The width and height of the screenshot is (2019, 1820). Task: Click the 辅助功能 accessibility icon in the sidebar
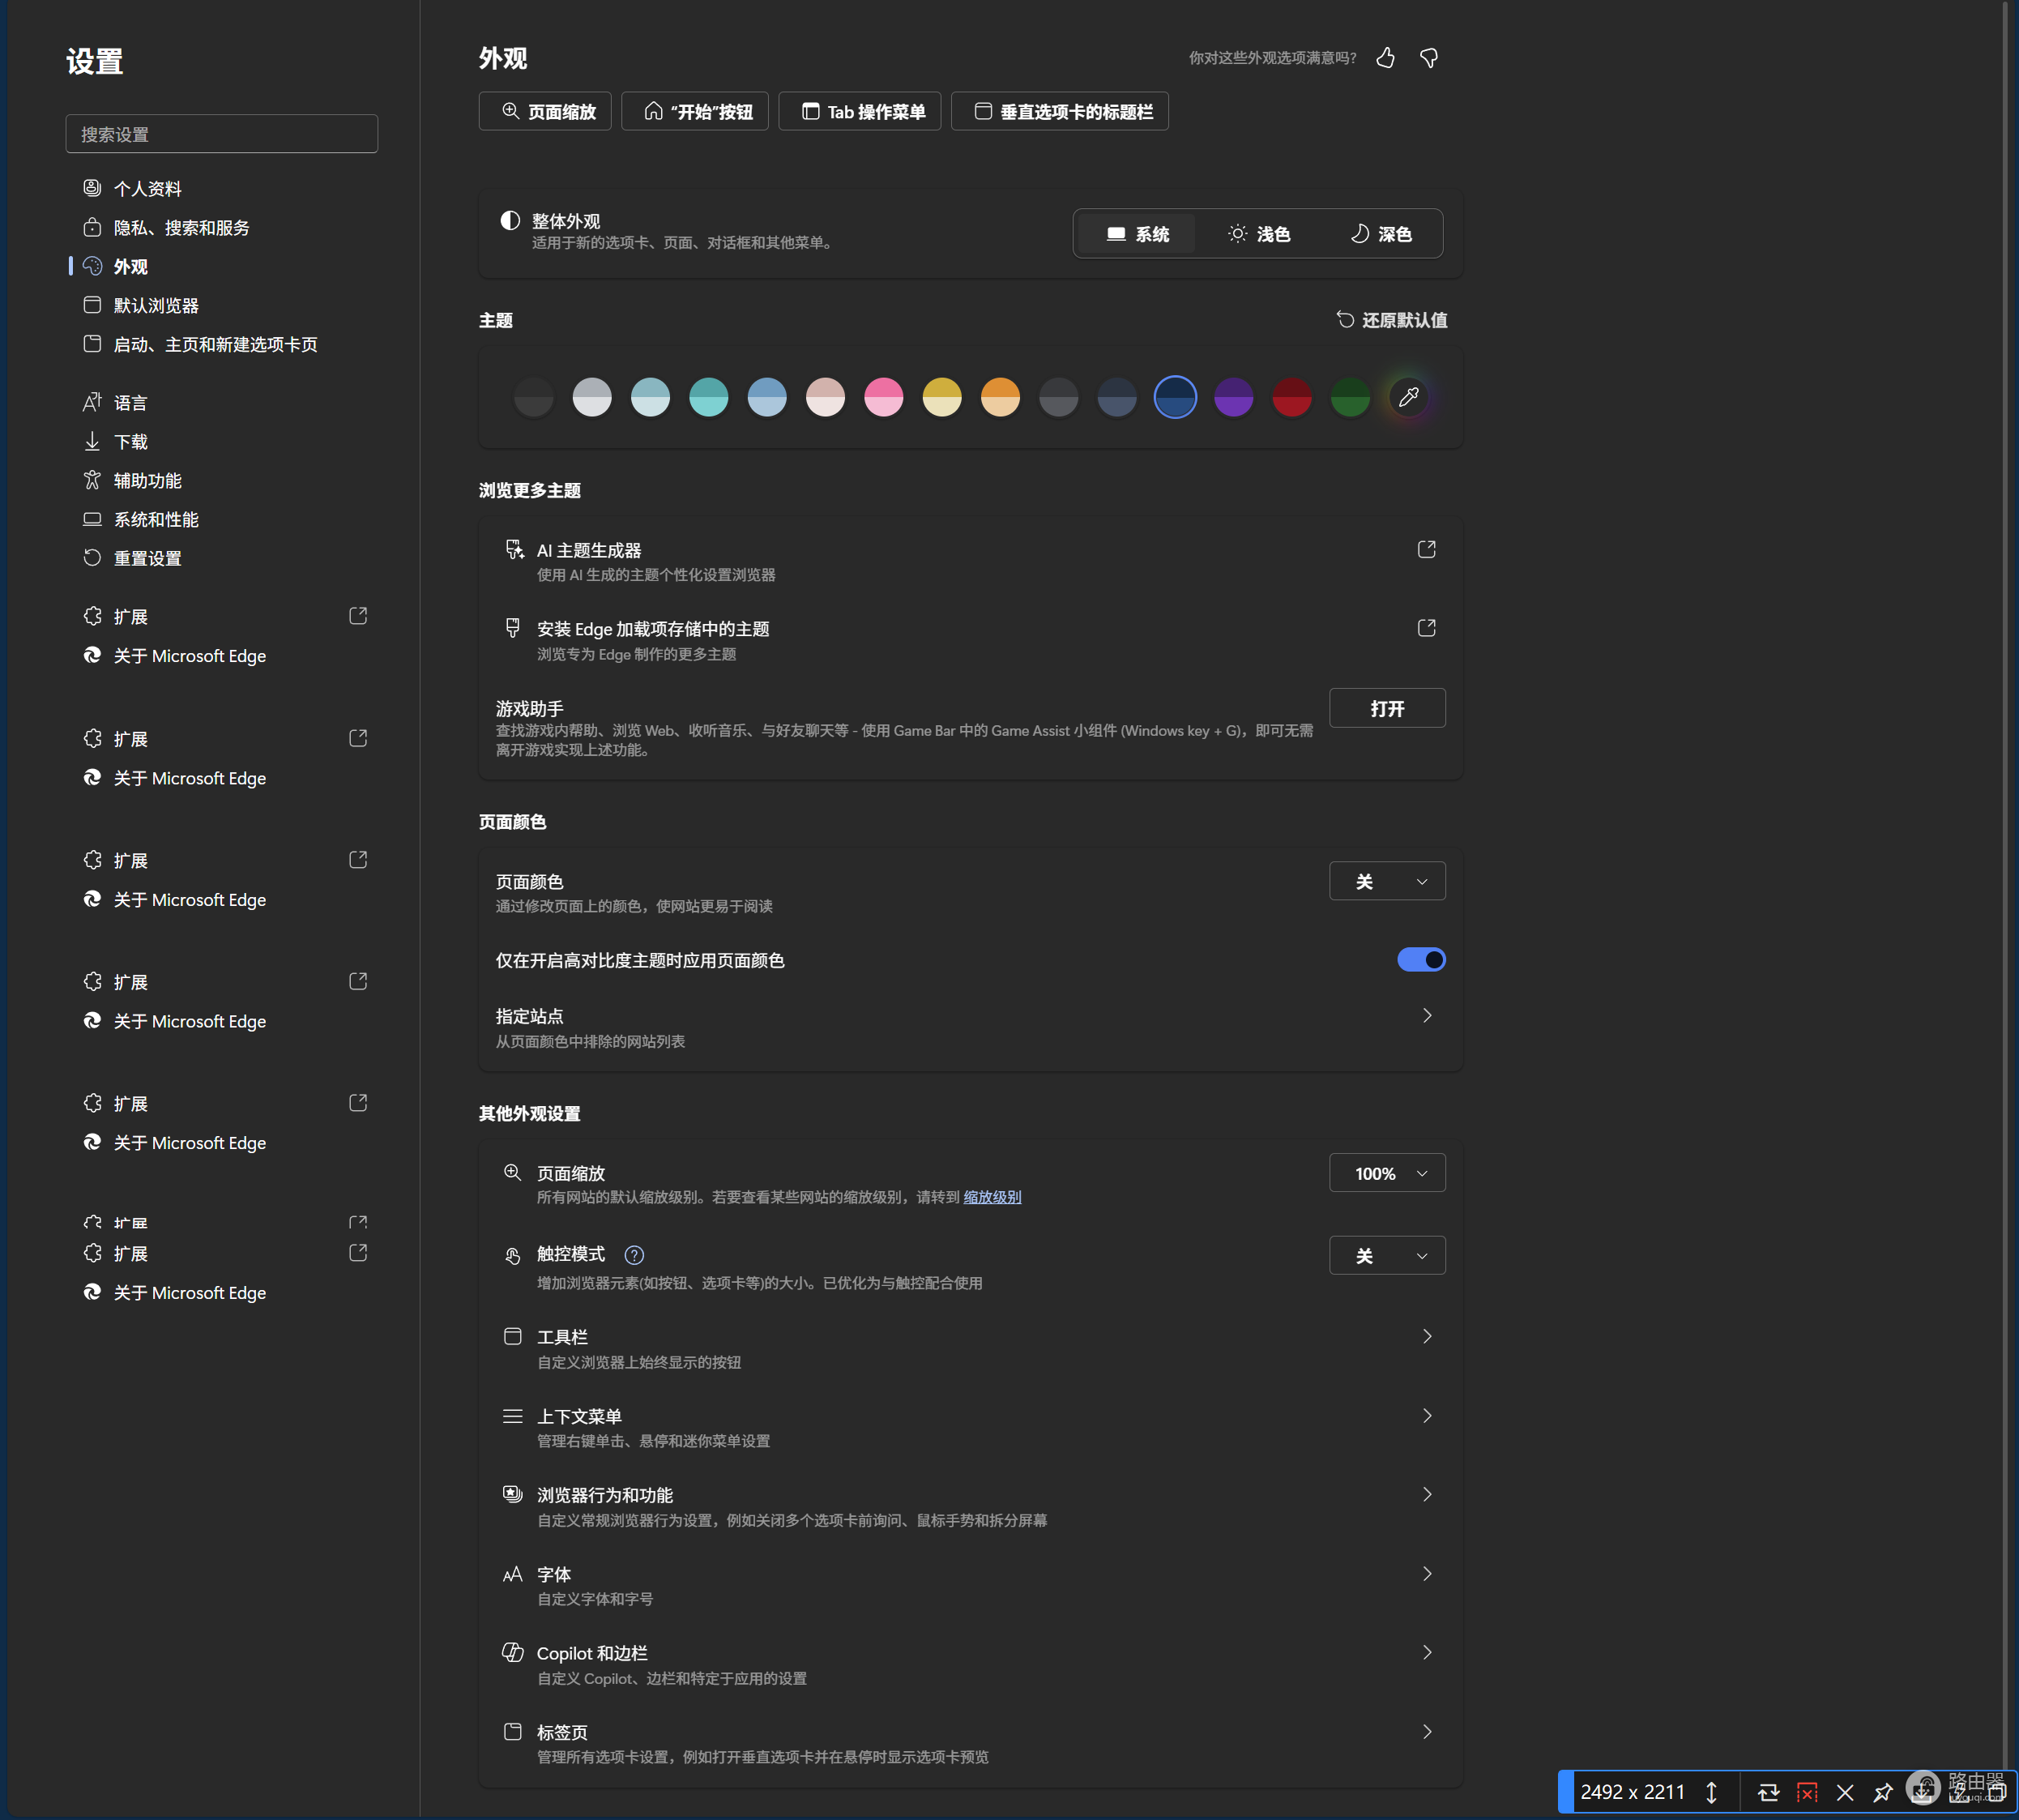[92, 480]
